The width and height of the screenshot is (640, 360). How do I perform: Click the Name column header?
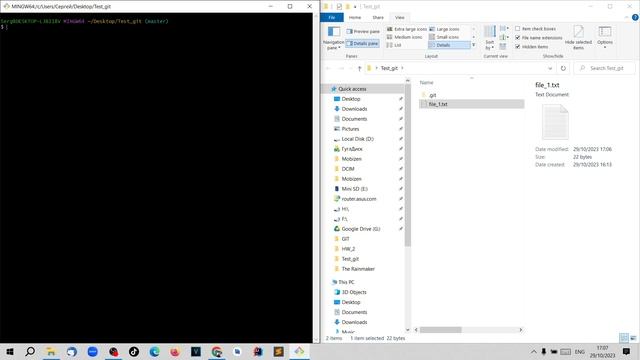[x=427, y=82]
